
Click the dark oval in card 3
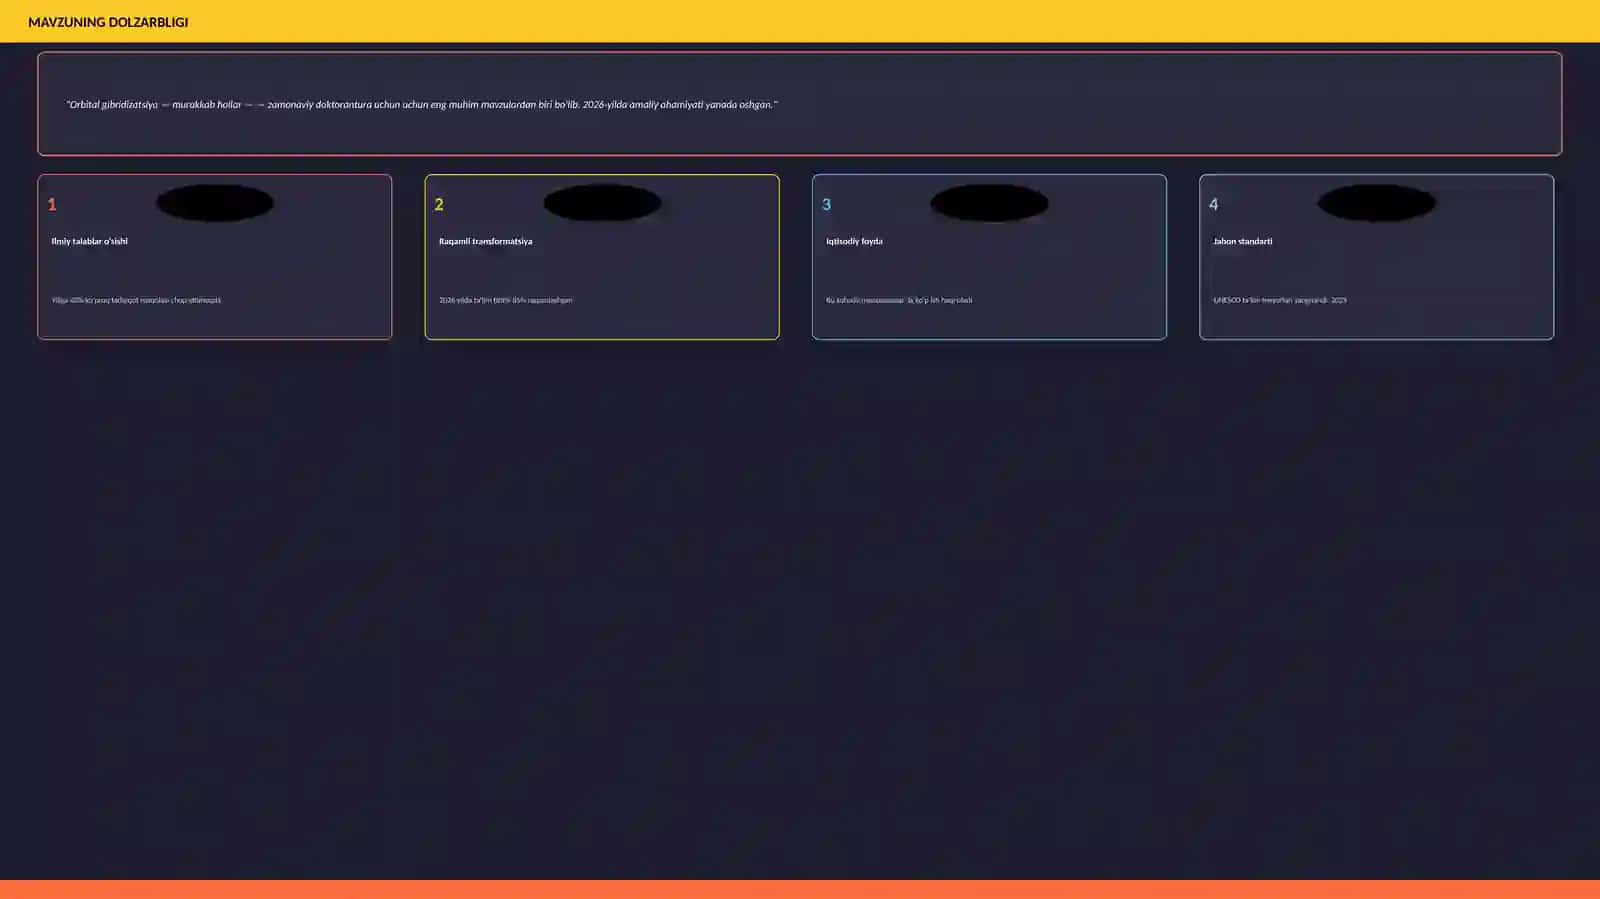tap(989, 203)
